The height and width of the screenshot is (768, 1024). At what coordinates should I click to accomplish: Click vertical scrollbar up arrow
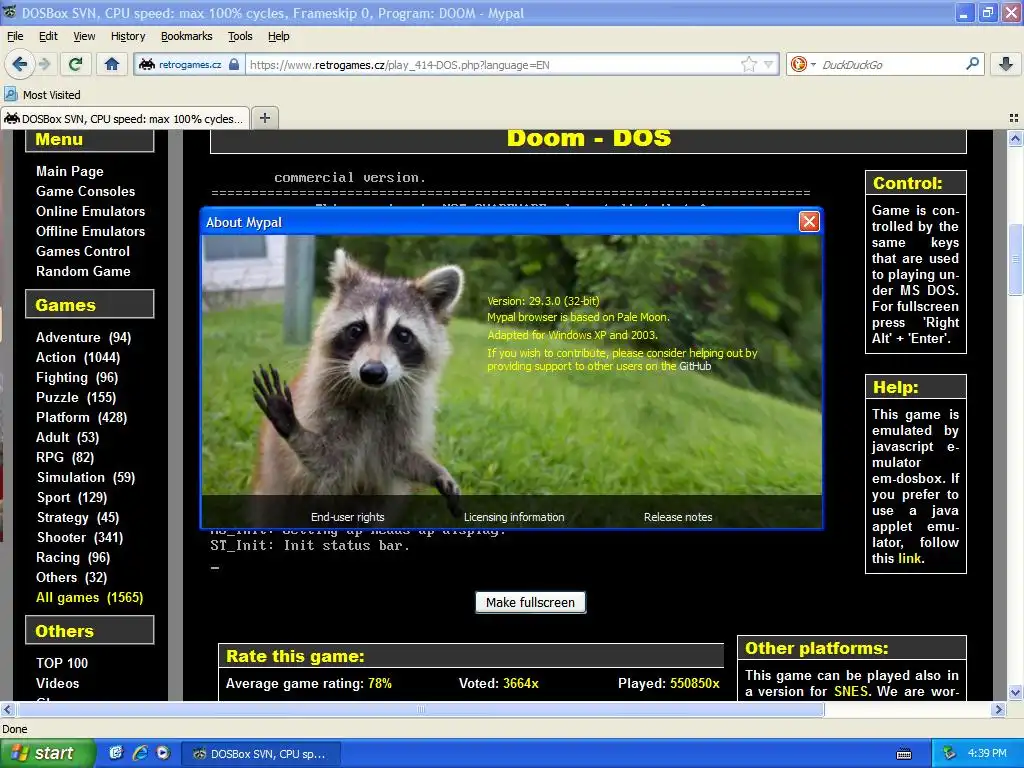coord(1015,138)
